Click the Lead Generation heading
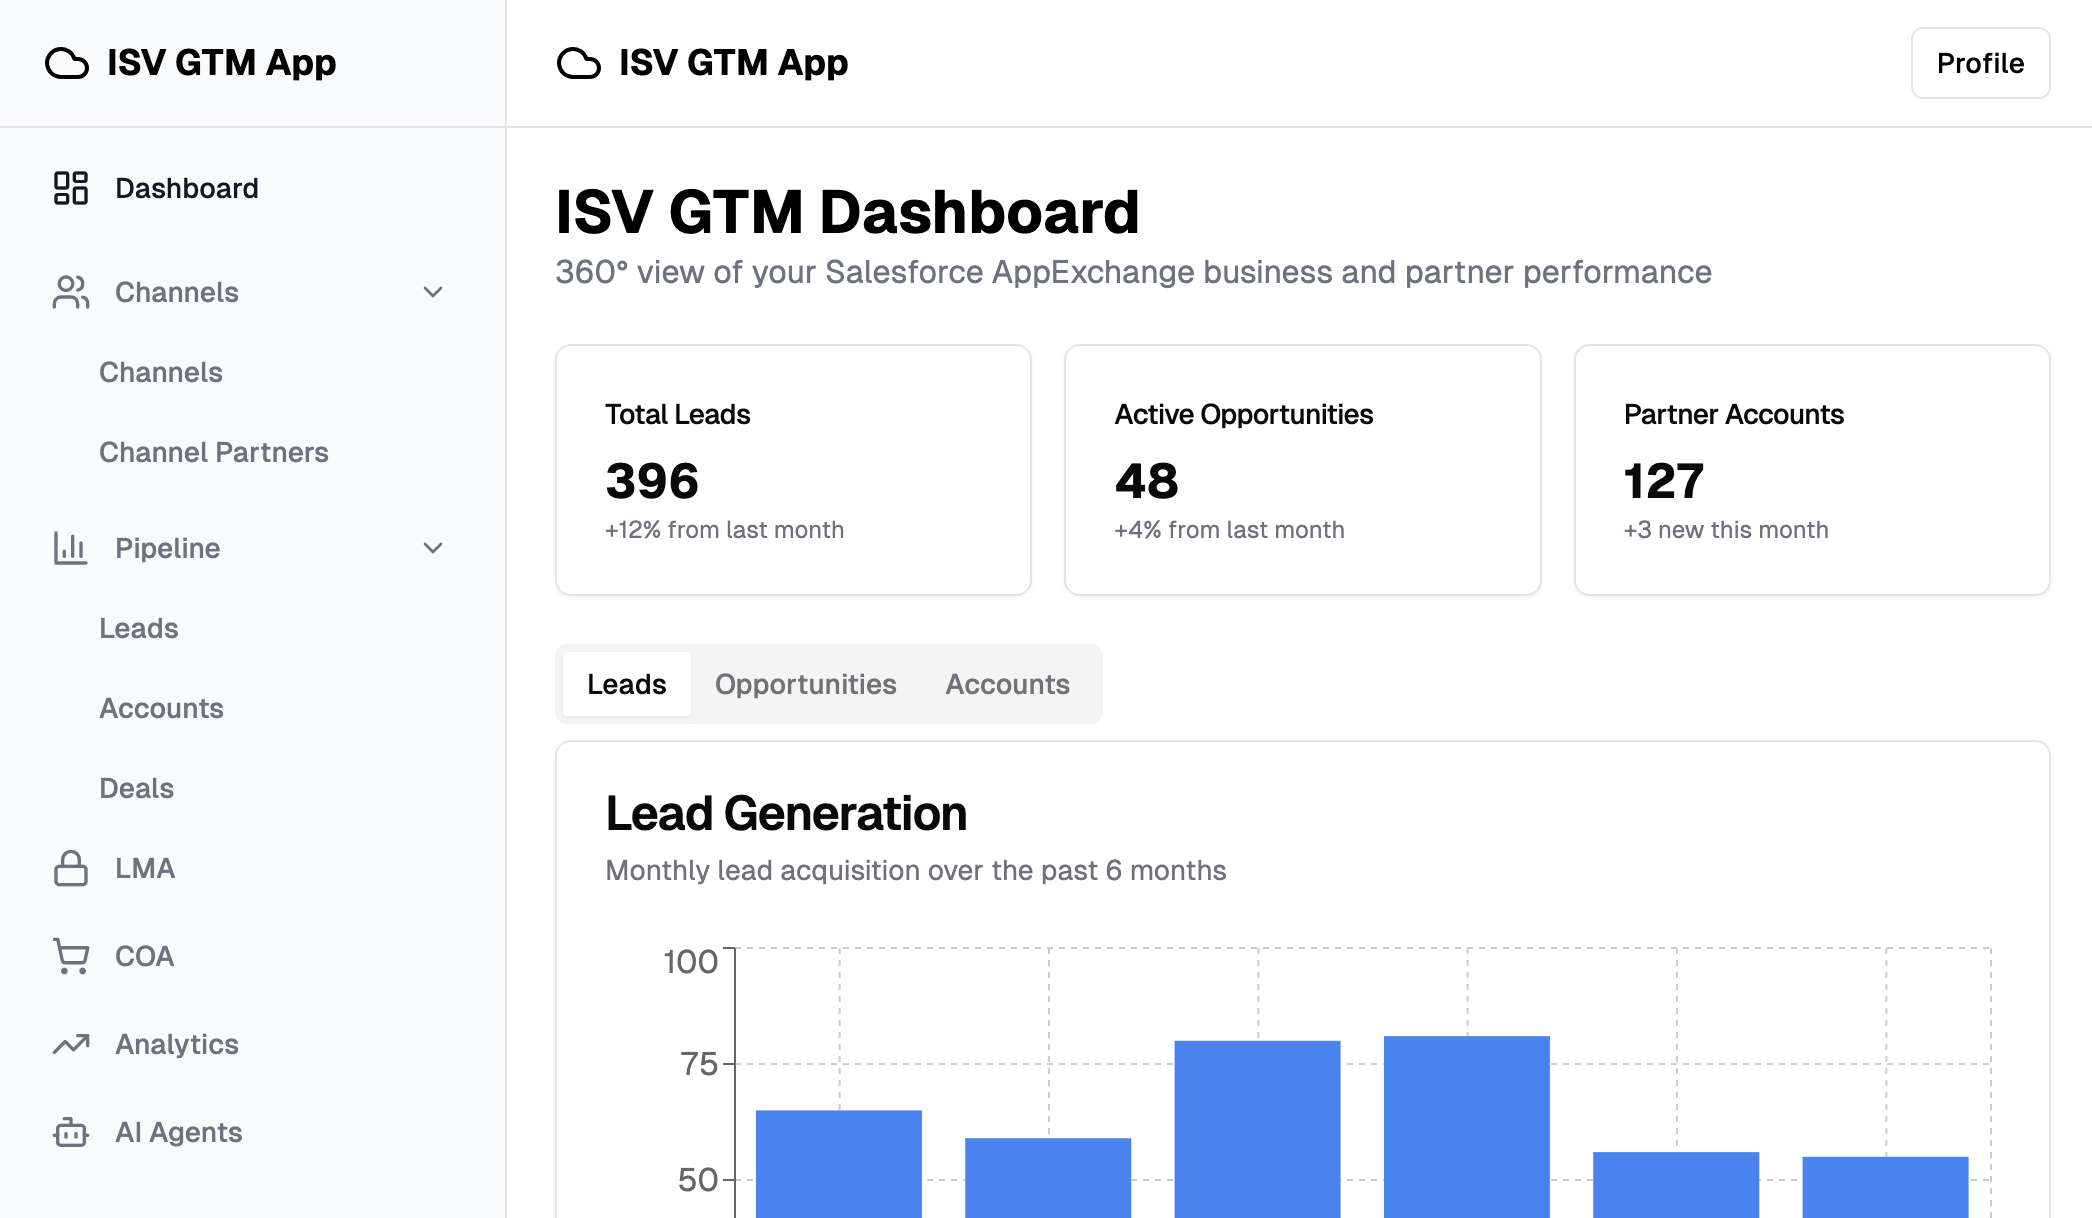Viewport: 2092px width, 1218px height. tap(787, 813)
